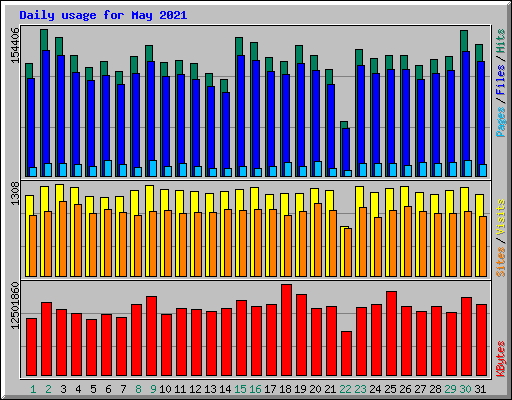Select the blue Files bar for day 30
Screen dimensions: 512x400
pyautogui.click(x=466, y=107)
